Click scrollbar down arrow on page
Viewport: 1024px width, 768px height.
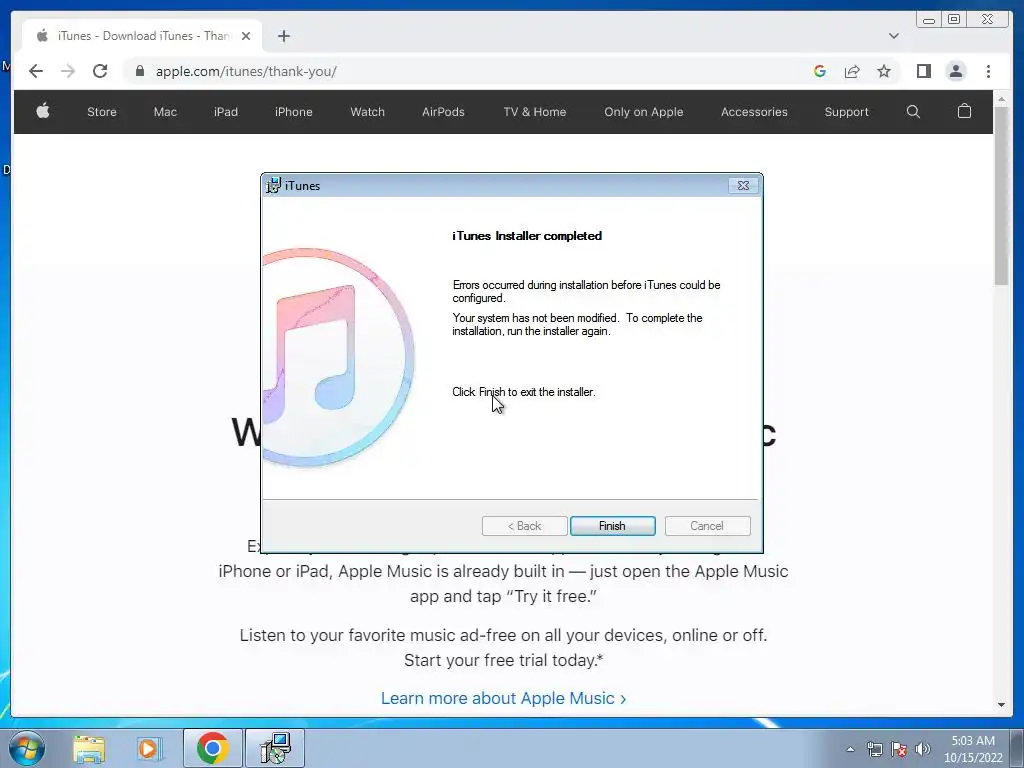[1001, 705]
